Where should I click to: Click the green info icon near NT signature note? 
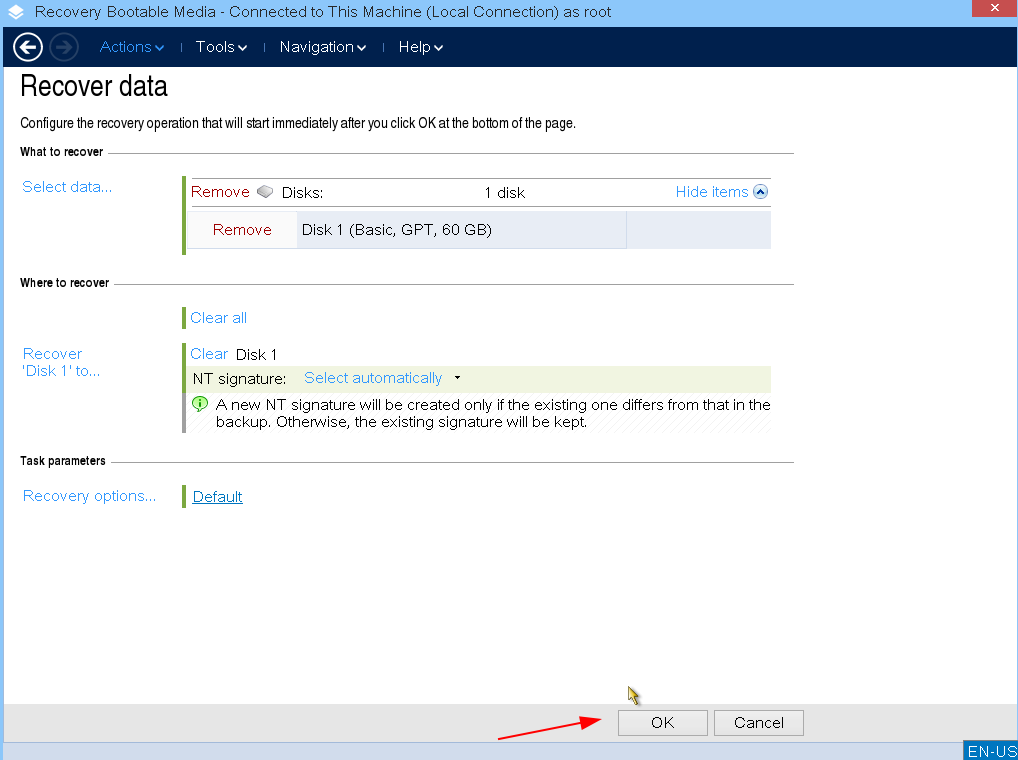[x=200, y=405]
